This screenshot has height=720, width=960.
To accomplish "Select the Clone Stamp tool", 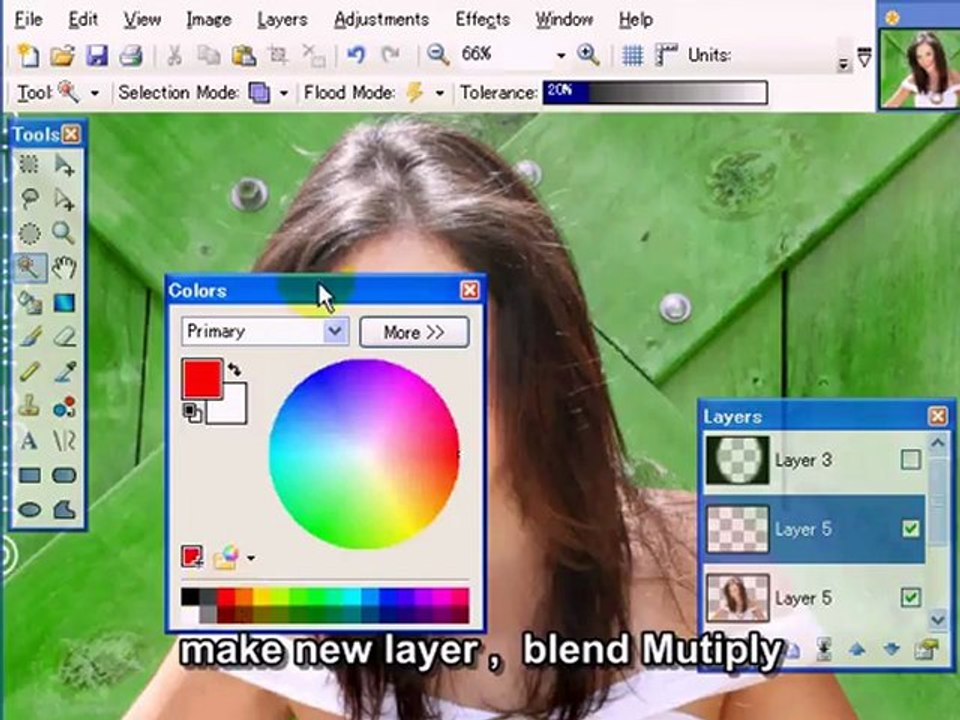I will 29,405.
